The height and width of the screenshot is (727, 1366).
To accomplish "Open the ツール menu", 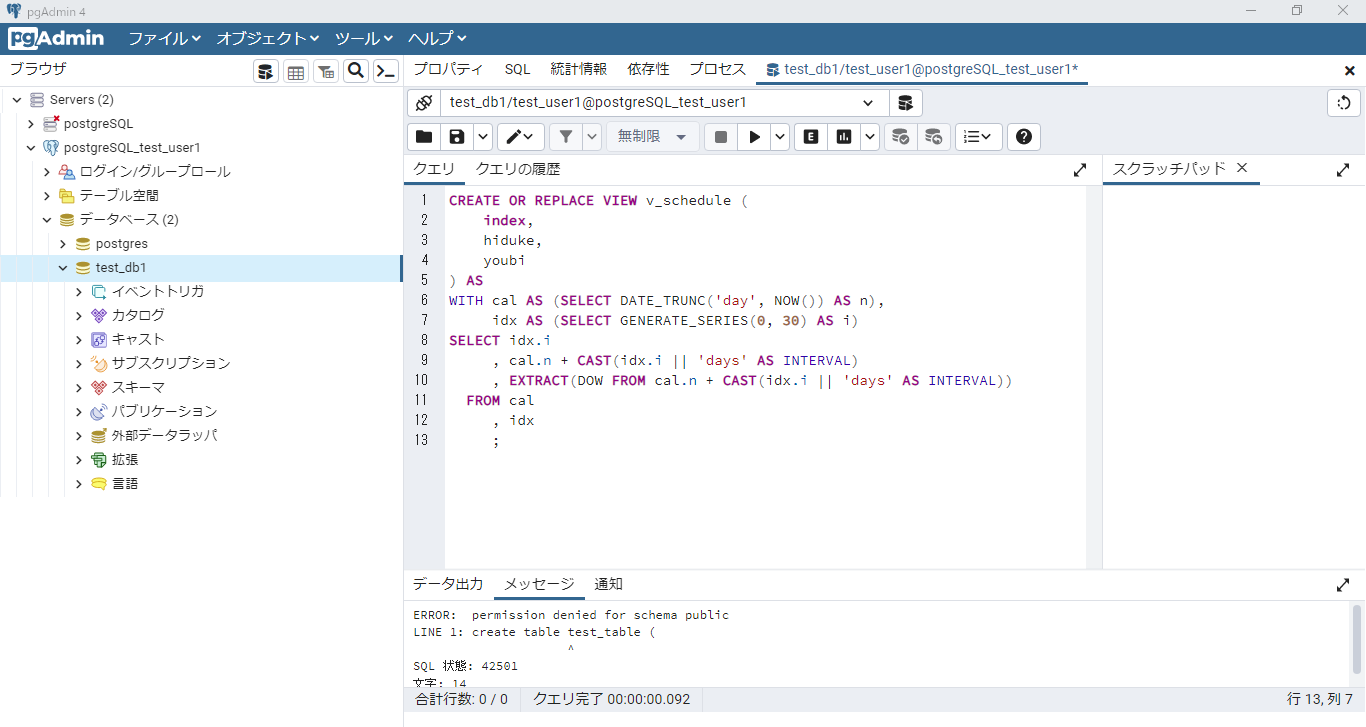I will coord(364,38).
